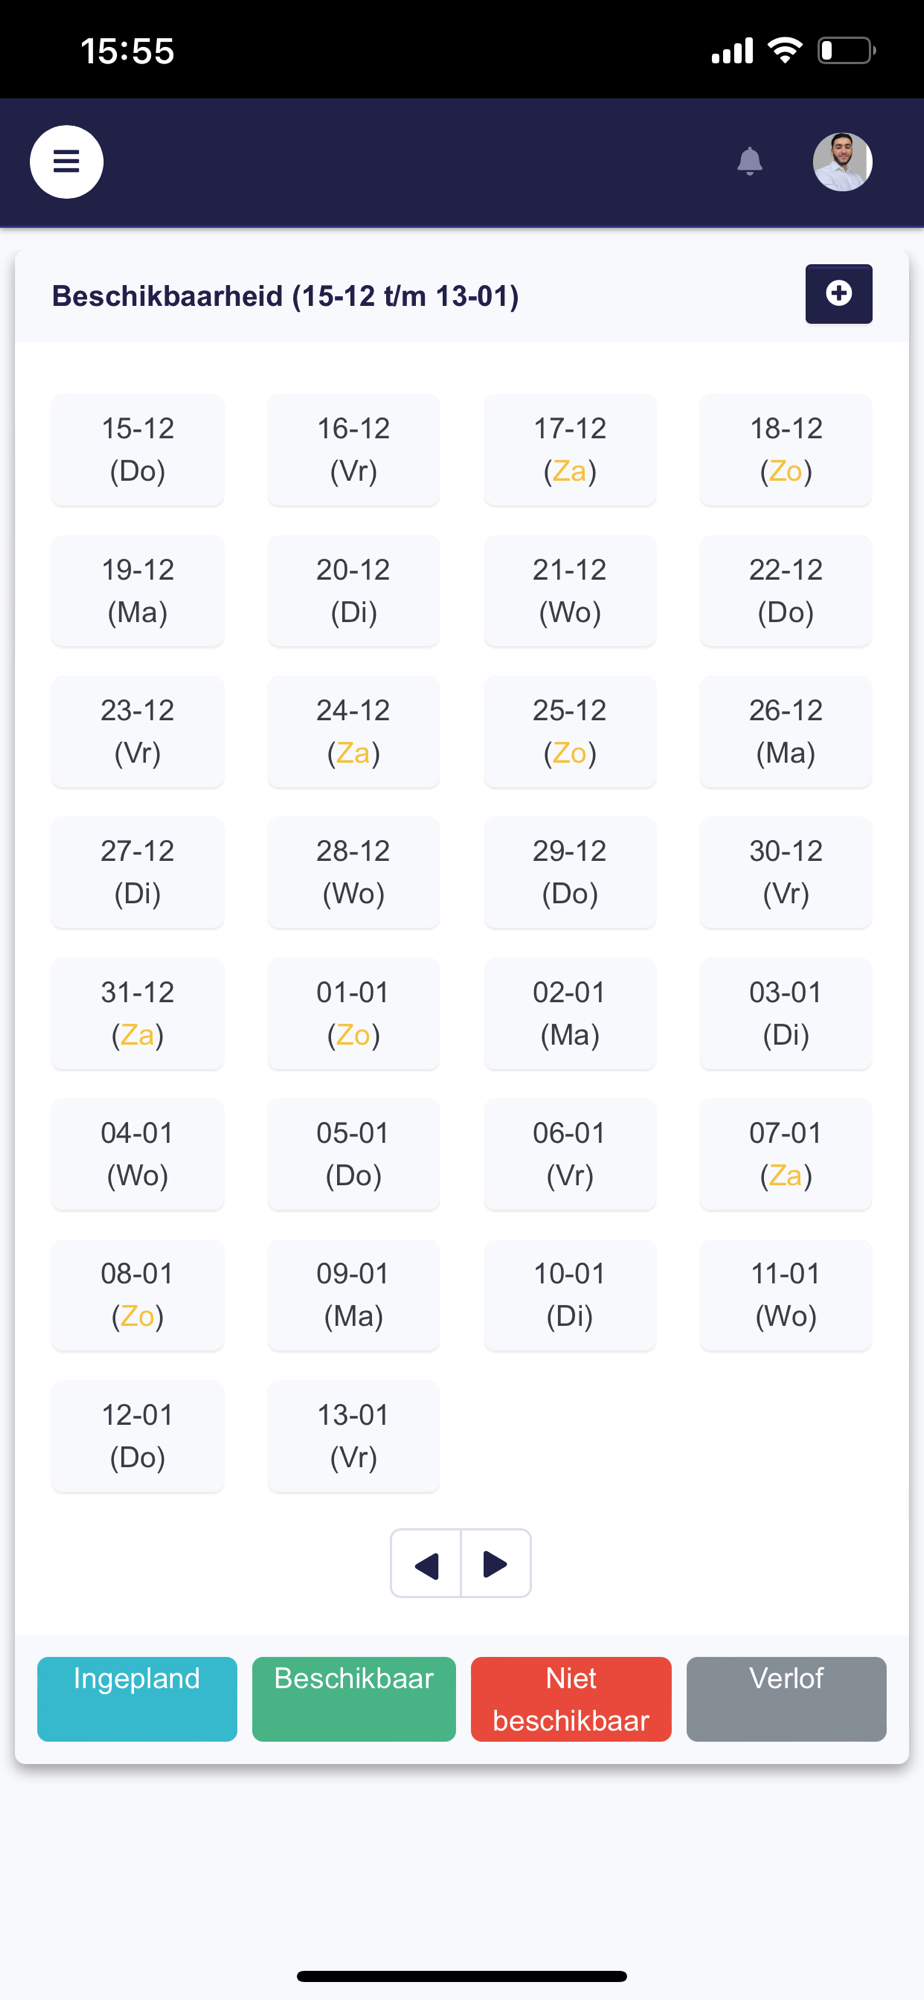Choose the grey Verlof status
924x2000 pixels.
[x=786, y=1698]
